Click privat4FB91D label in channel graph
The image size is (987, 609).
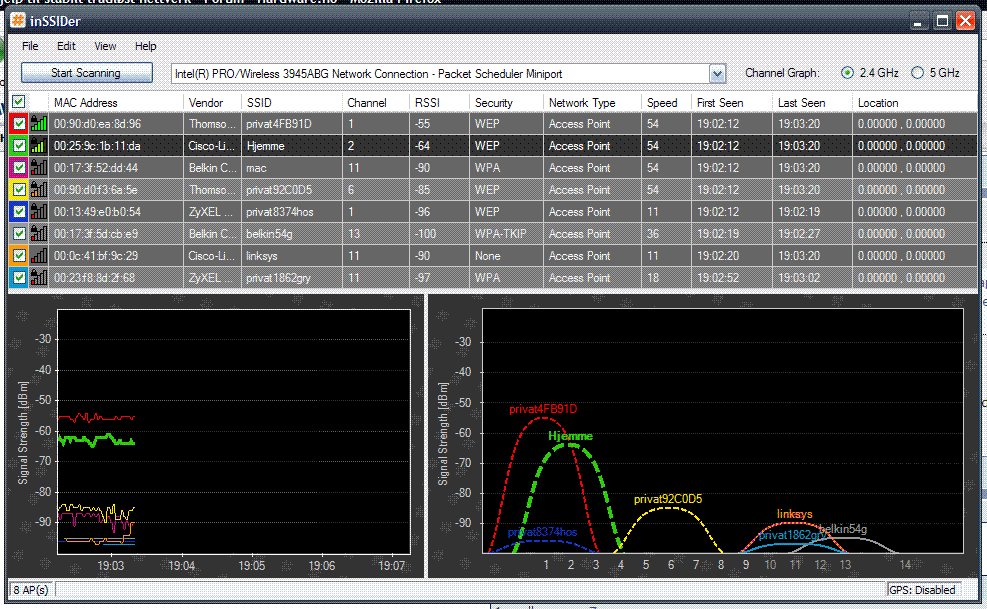543,409
